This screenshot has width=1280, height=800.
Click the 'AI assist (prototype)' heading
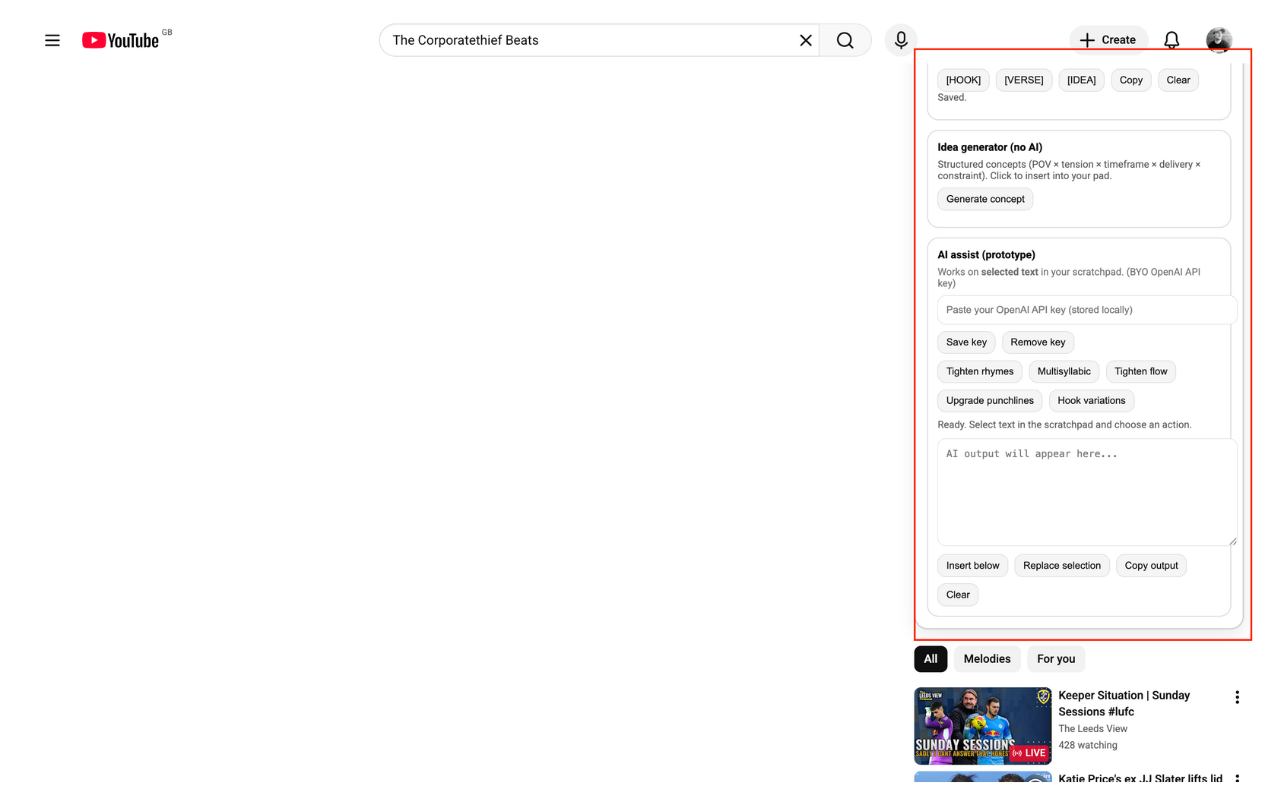986,255
